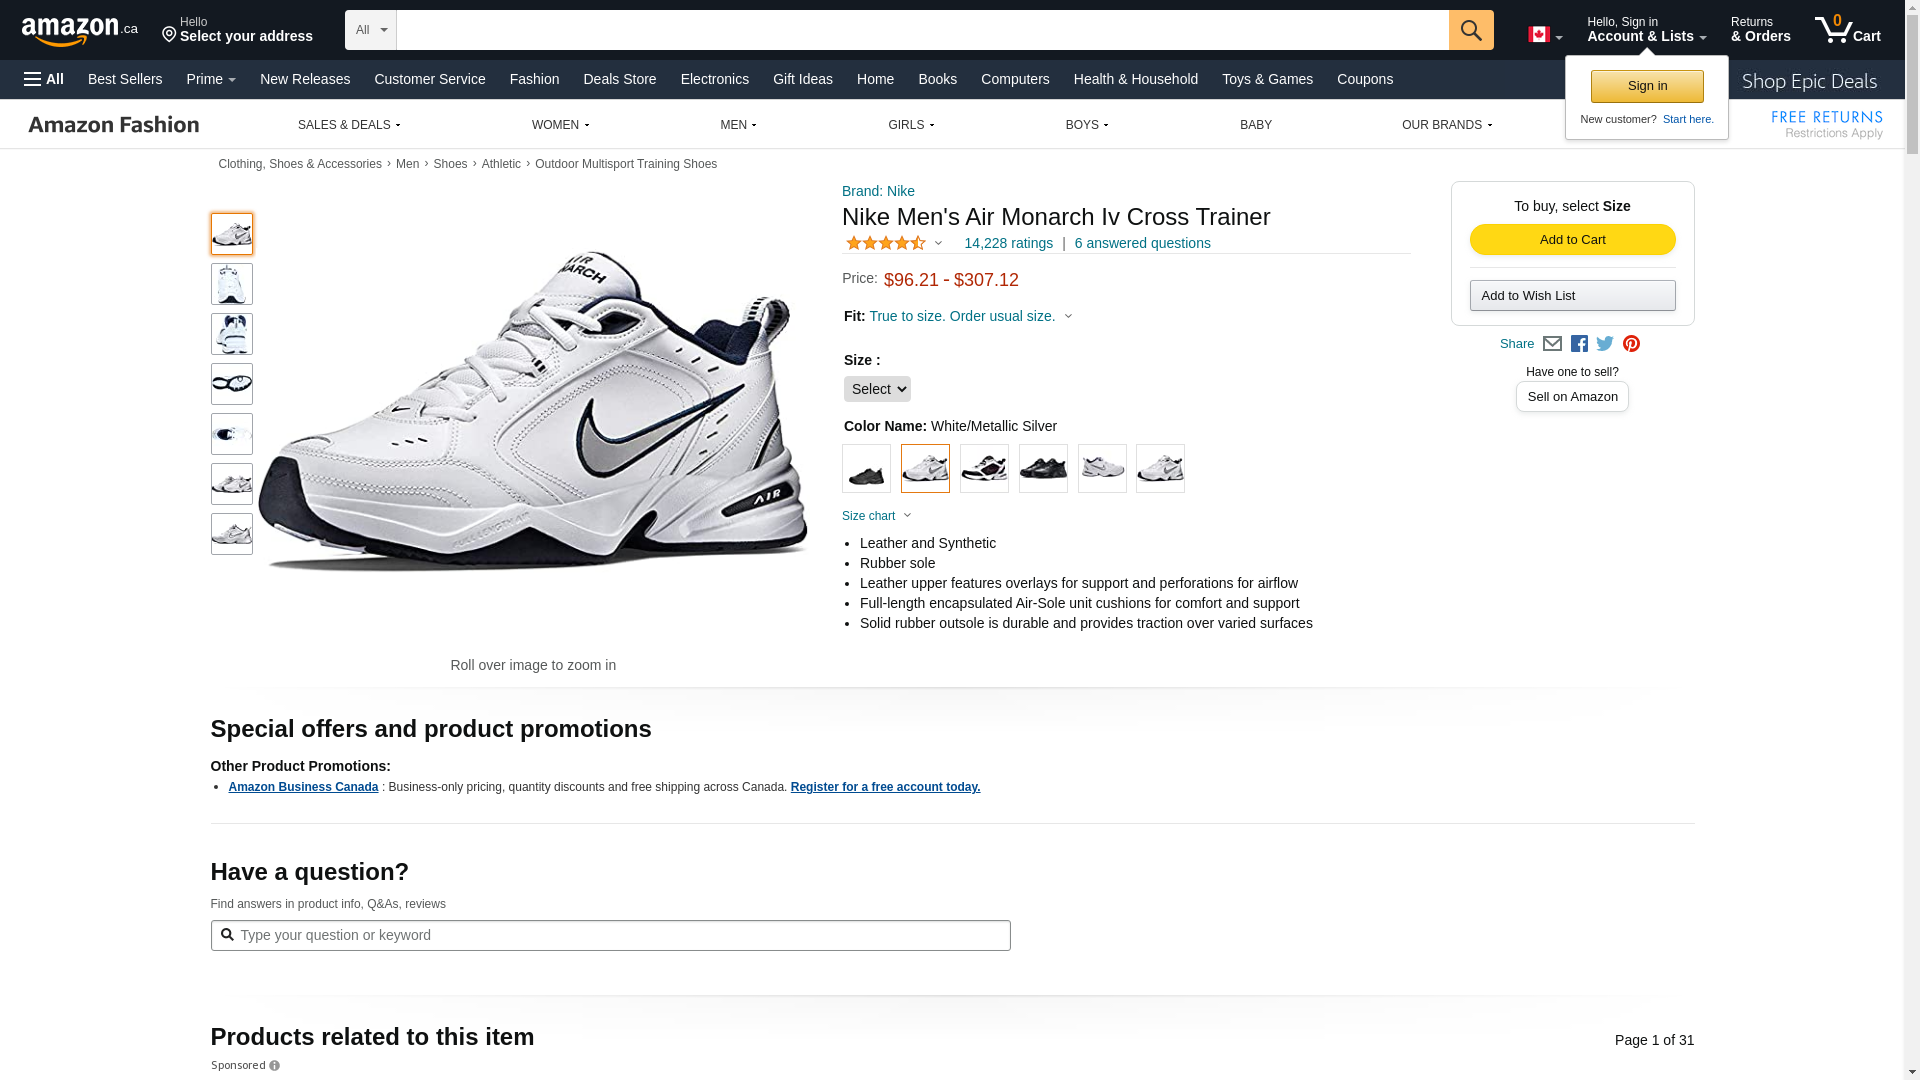Click the search magnifier button
The height and width of the screenshot is (1080, 1920).
point(1470,30)
